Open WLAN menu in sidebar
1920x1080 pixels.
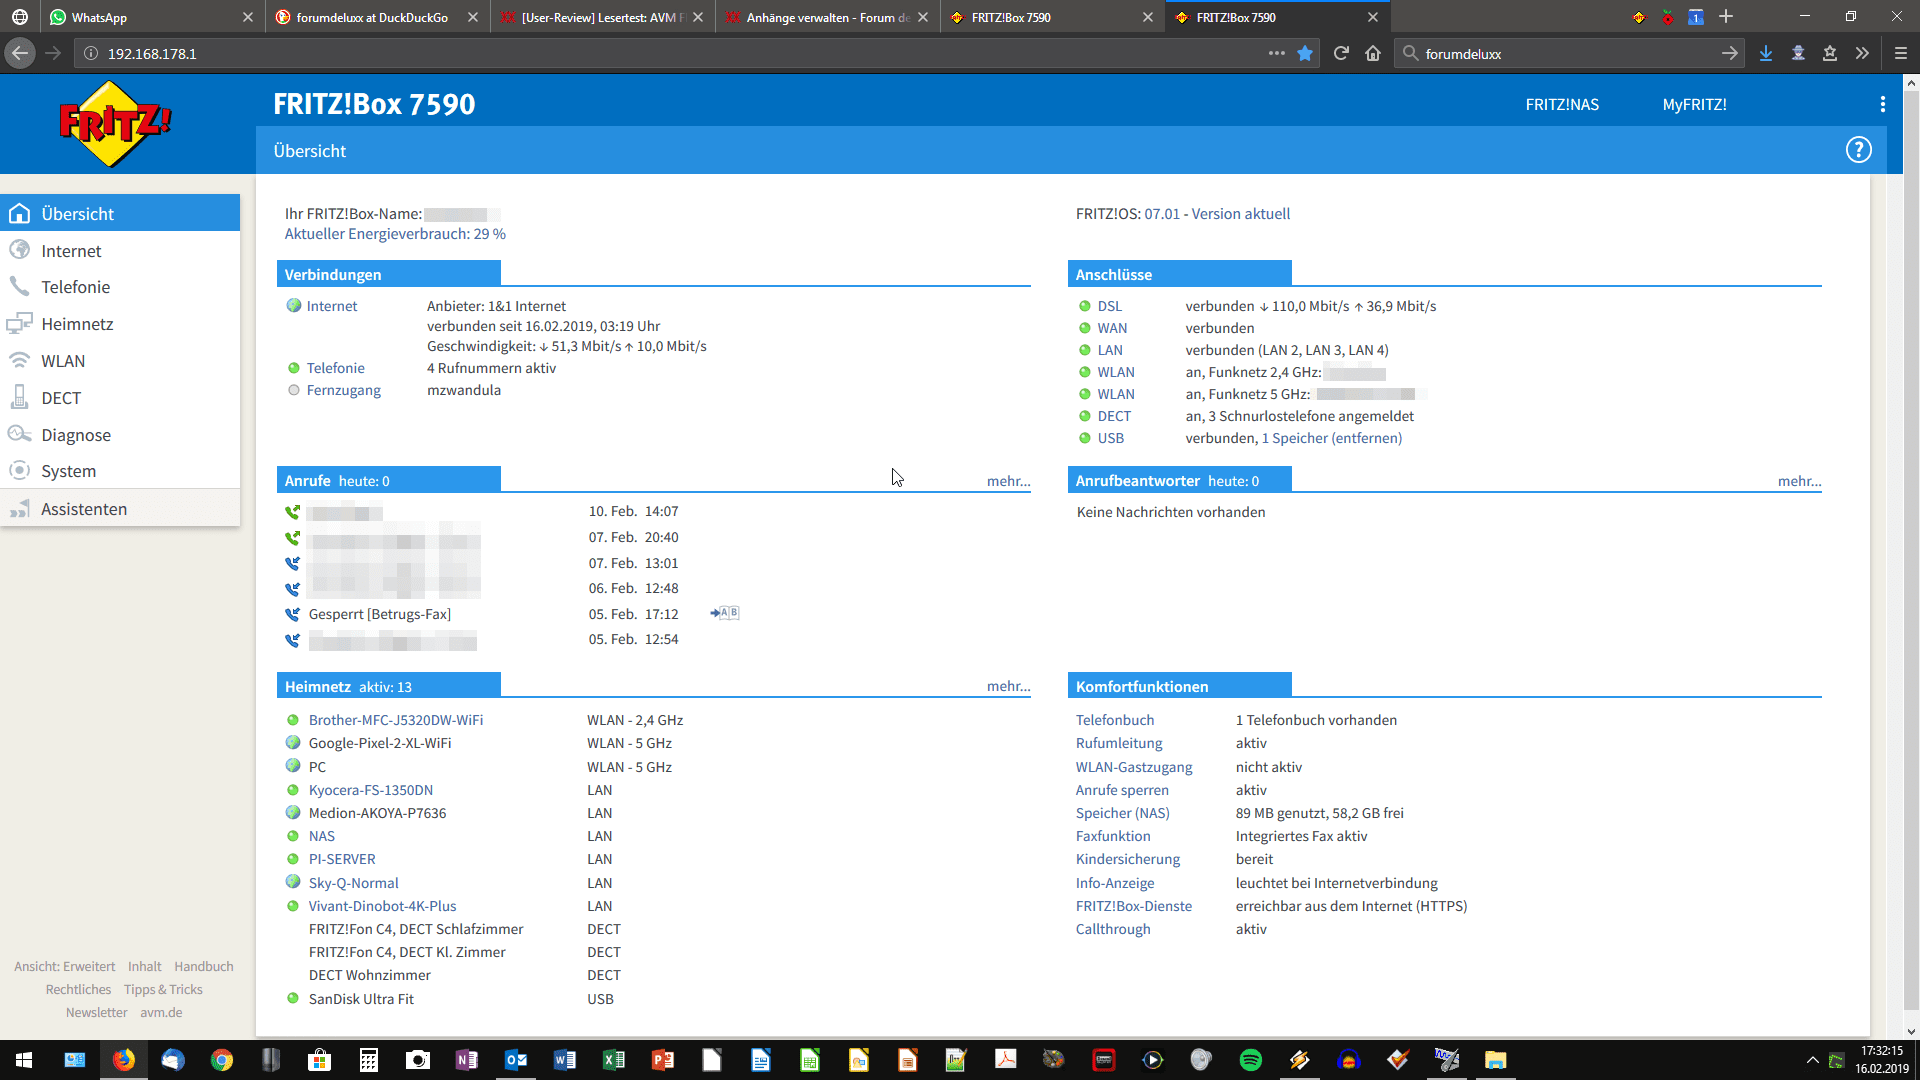120,361
